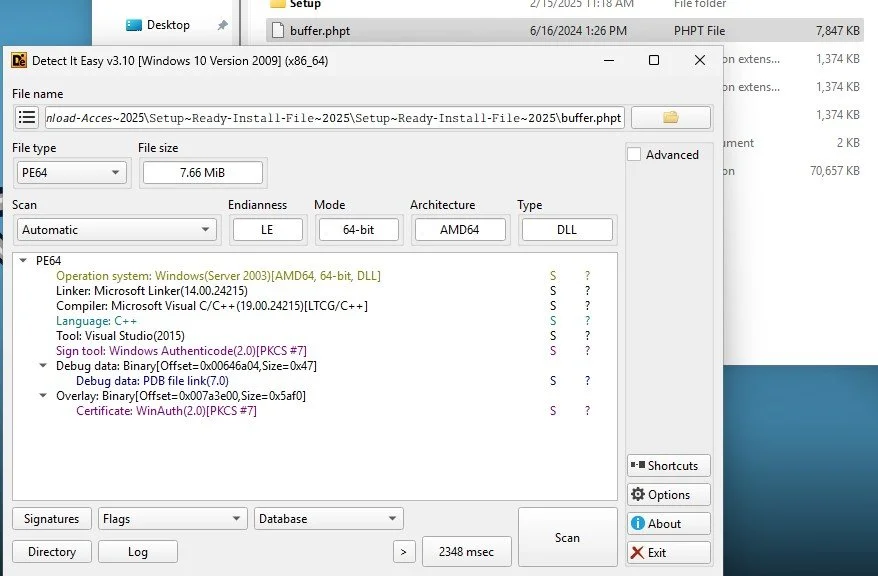Collapse the PE64 tree root node
The width and height of the screenshot is (878, 576).
pyautogui.click(x=23, y=260)
